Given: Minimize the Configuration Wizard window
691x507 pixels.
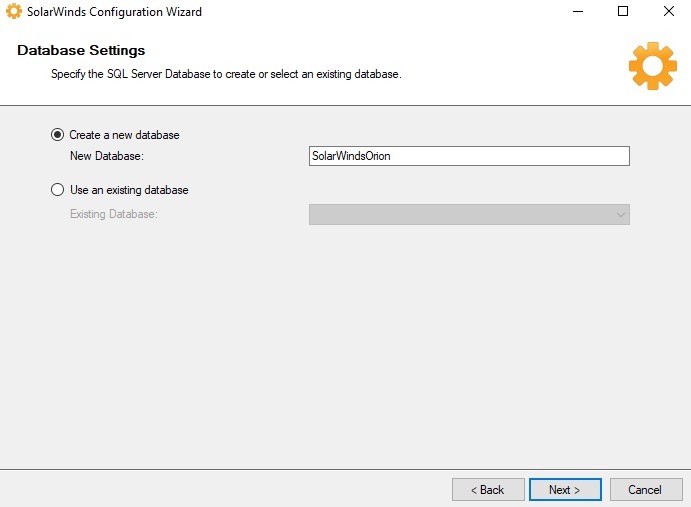Looking at the screenshot, I should [577, 12].
